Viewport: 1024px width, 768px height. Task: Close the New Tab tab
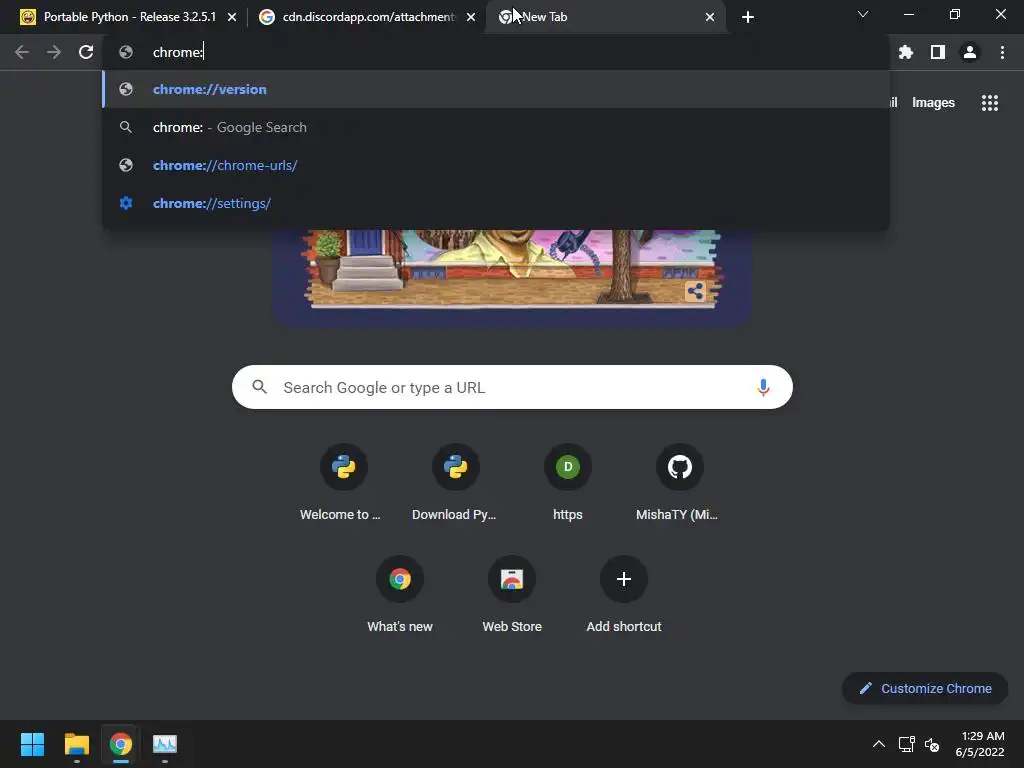click(x=710, y=17)
